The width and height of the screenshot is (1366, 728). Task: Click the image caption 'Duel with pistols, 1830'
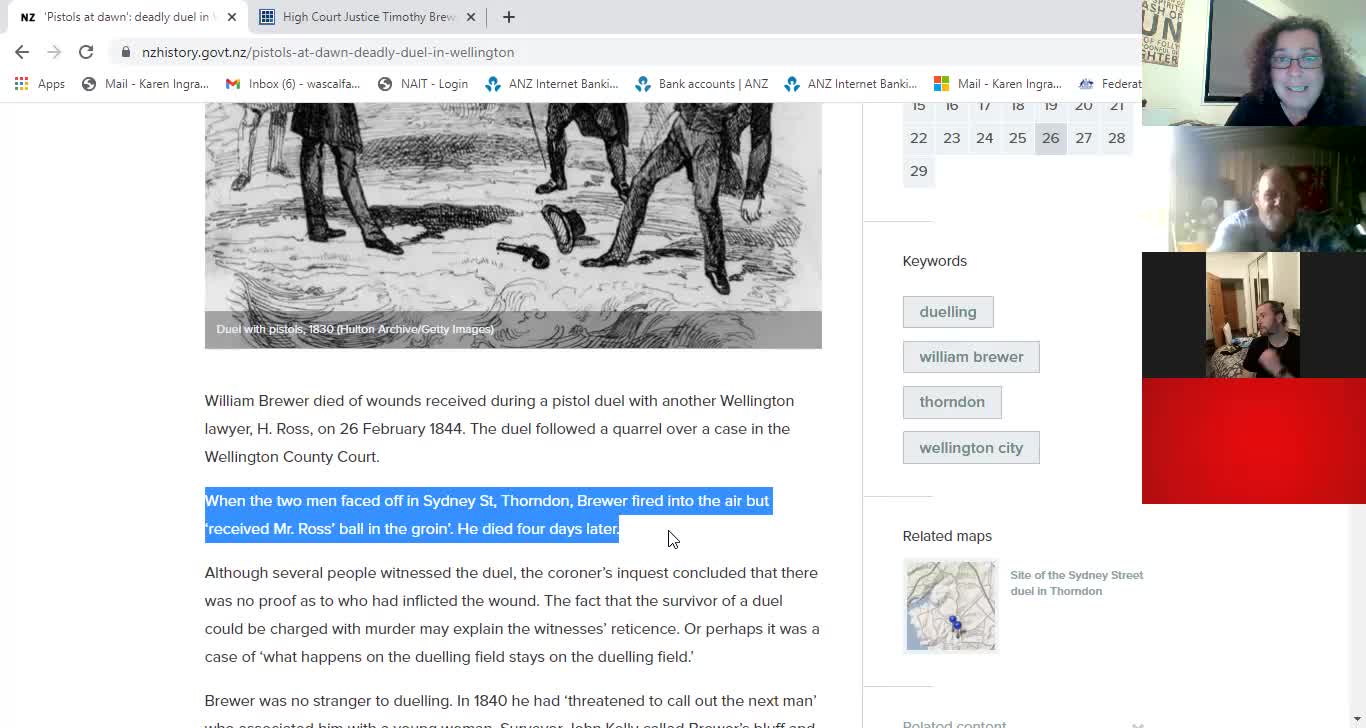(355, 329)
